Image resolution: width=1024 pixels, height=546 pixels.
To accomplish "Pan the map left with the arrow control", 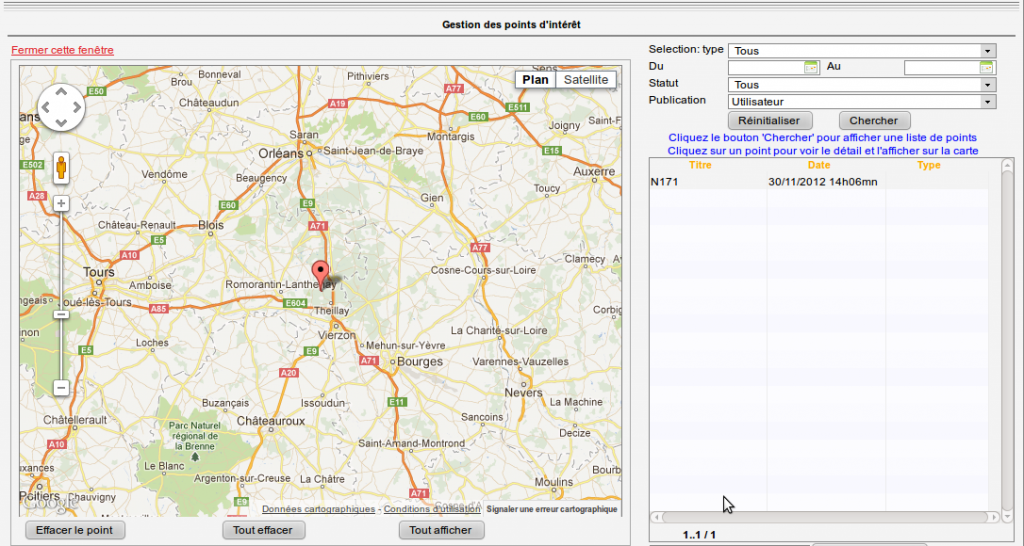I will coord(46,107).
